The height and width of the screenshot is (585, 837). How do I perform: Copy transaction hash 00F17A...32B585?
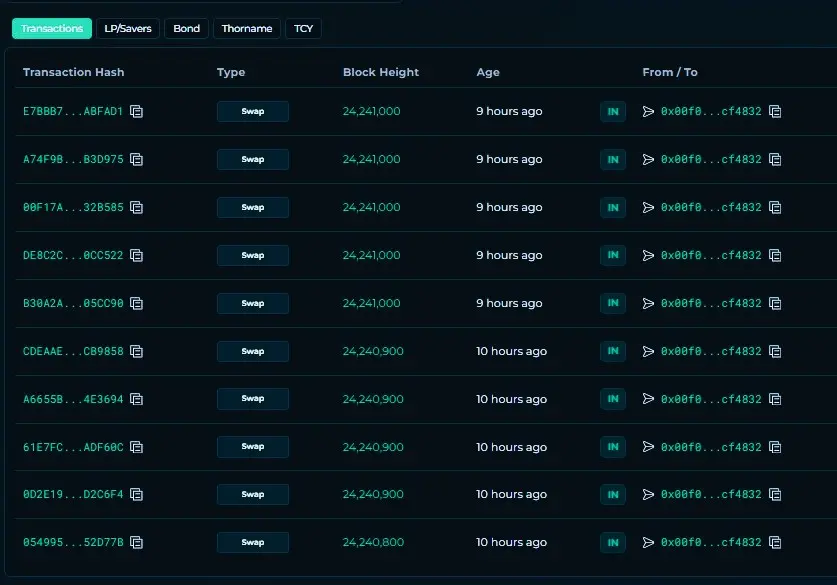pos(137,208)
